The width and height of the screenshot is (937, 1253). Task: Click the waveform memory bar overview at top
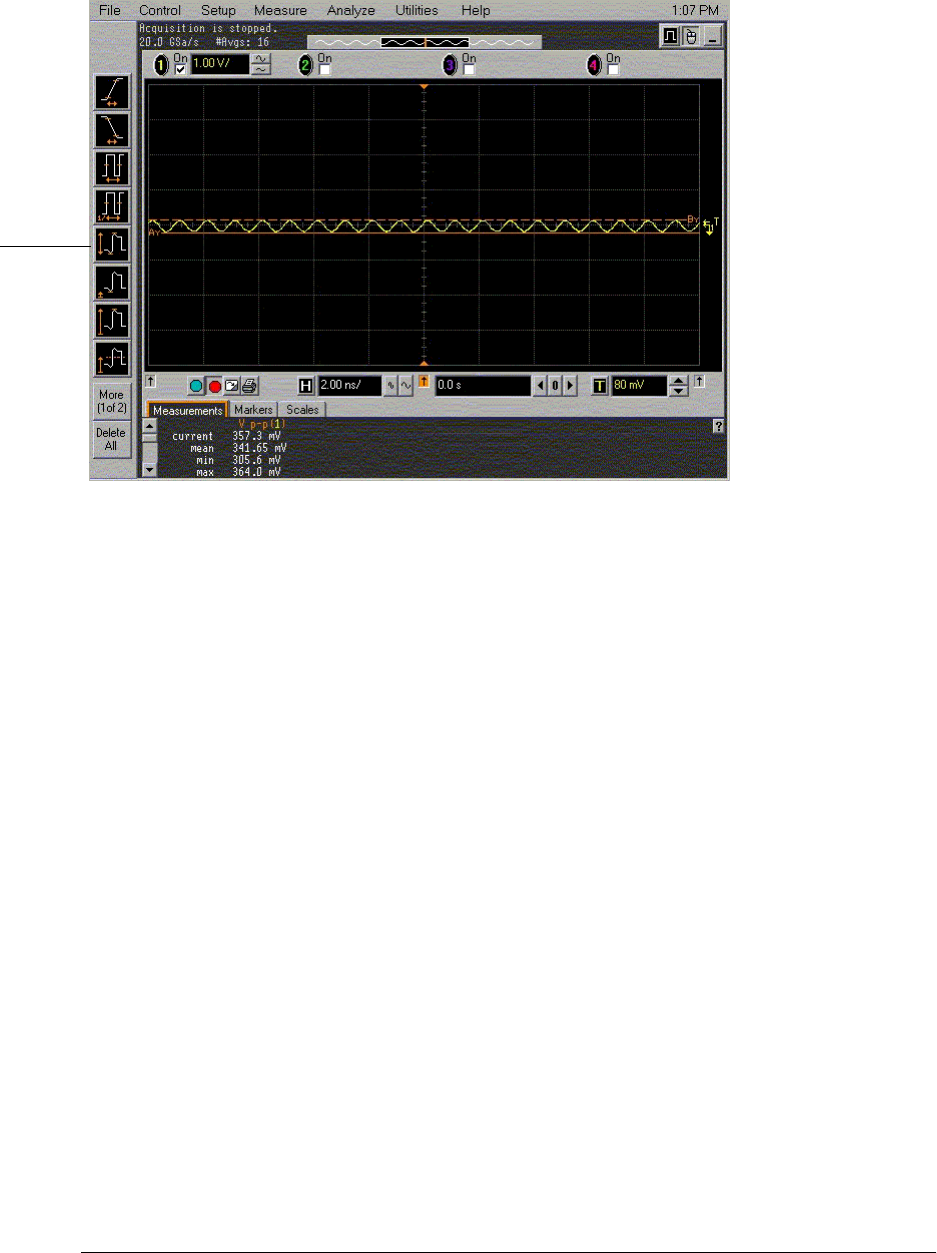pos(424,43)
